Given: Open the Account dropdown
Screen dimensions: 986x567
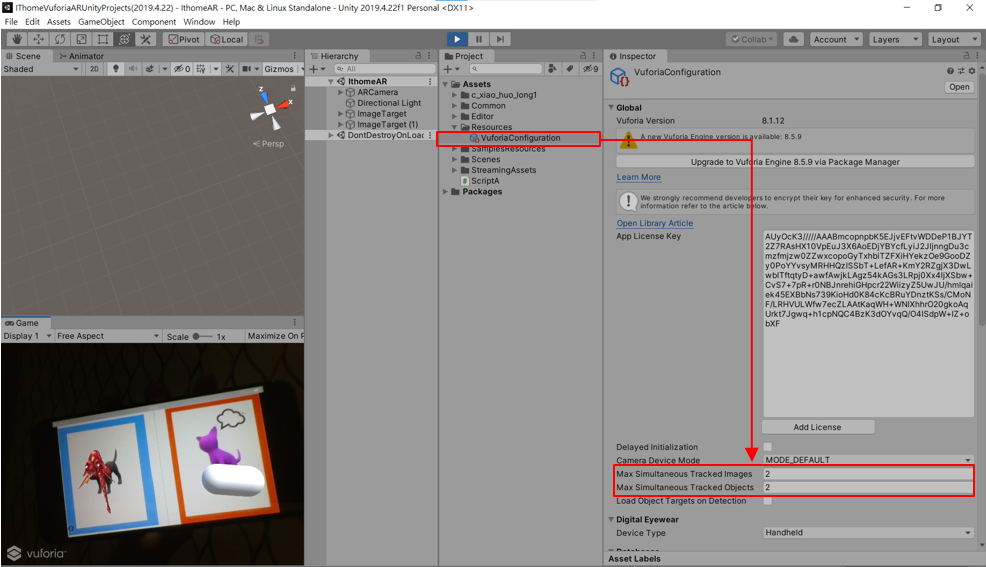Looking at the screenshot, I should click(x=836, y=39).
